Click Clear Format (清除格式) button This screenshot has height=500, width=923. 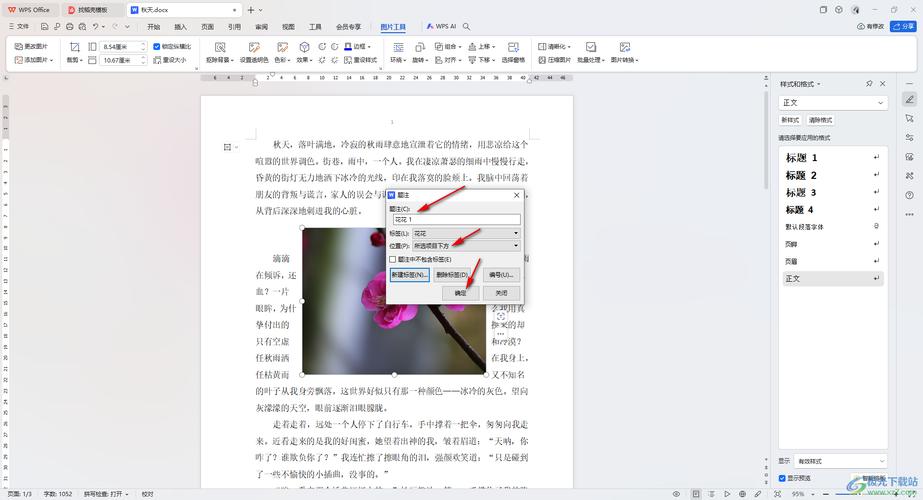click(x=820, y=120)
